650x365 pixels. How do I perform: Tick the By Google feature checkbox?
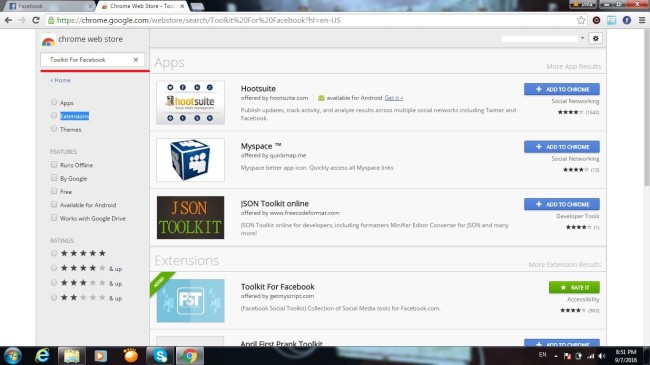[54, 178]
